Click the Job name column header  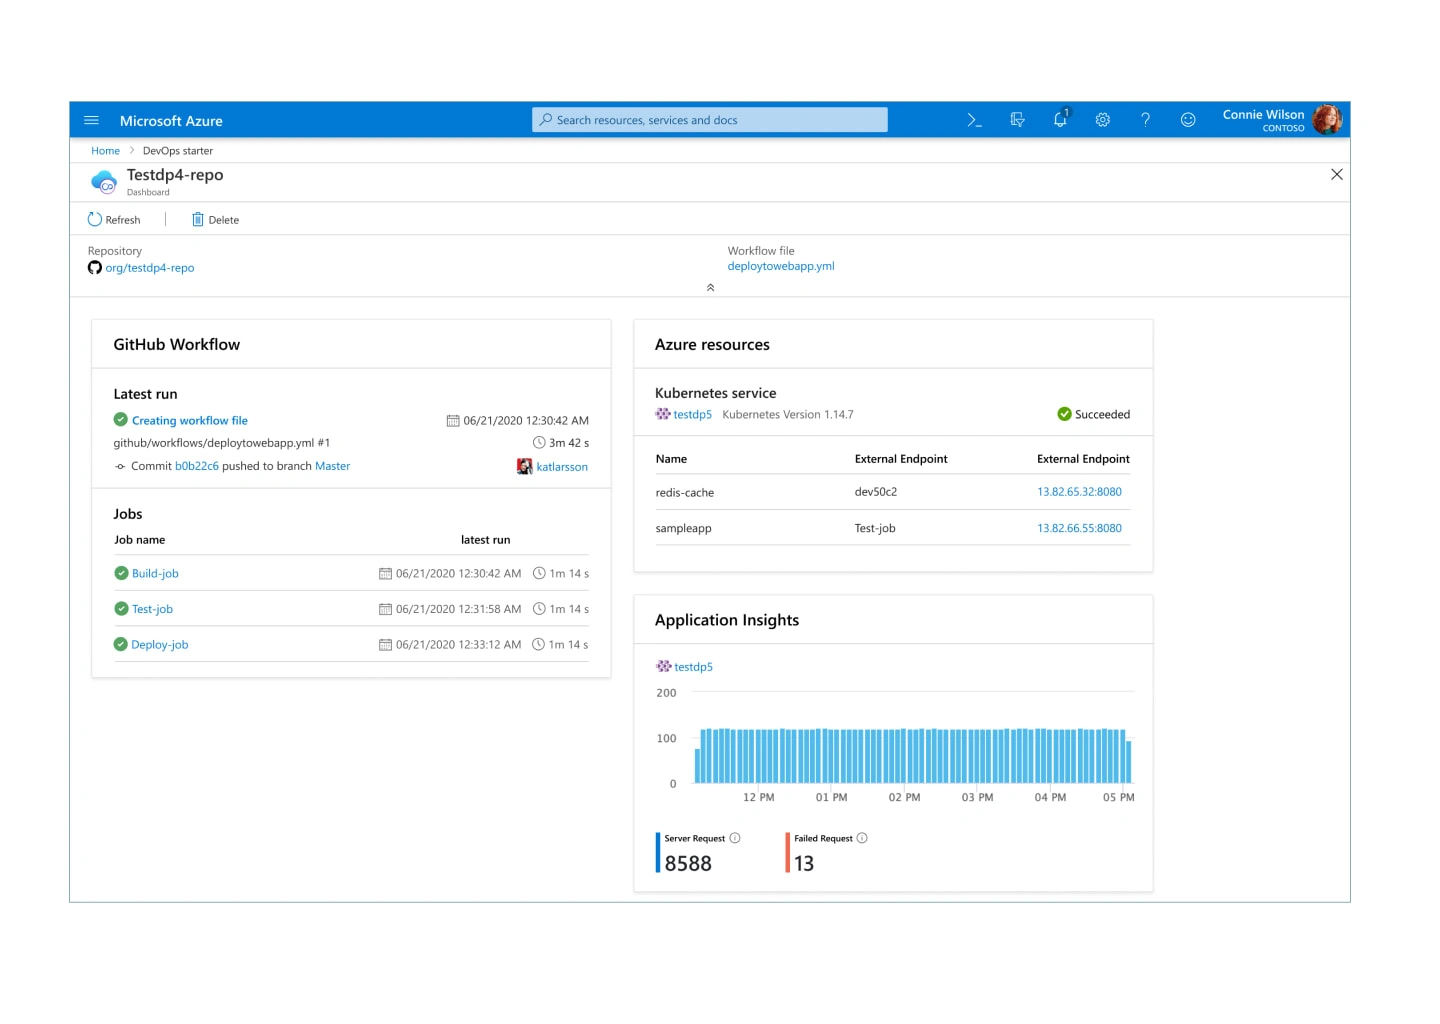(x=139, y=540)
